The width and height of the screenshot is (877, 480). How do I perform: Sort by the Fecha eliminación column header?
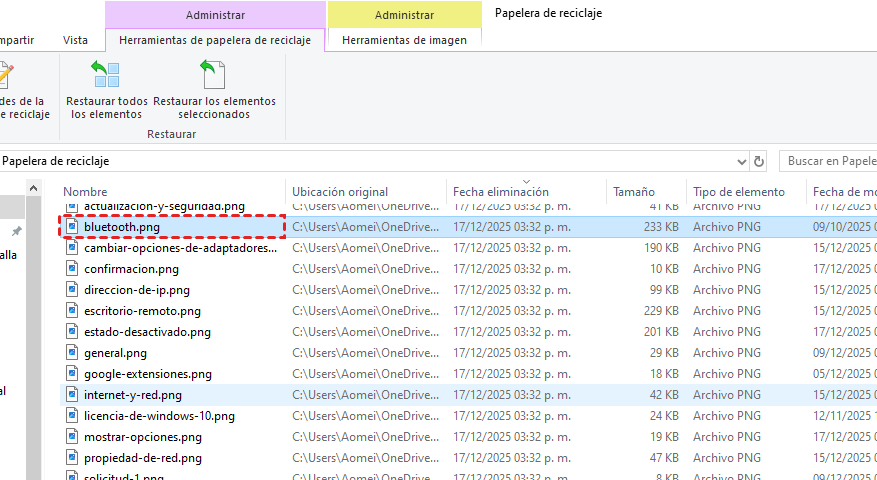[501, 192]
